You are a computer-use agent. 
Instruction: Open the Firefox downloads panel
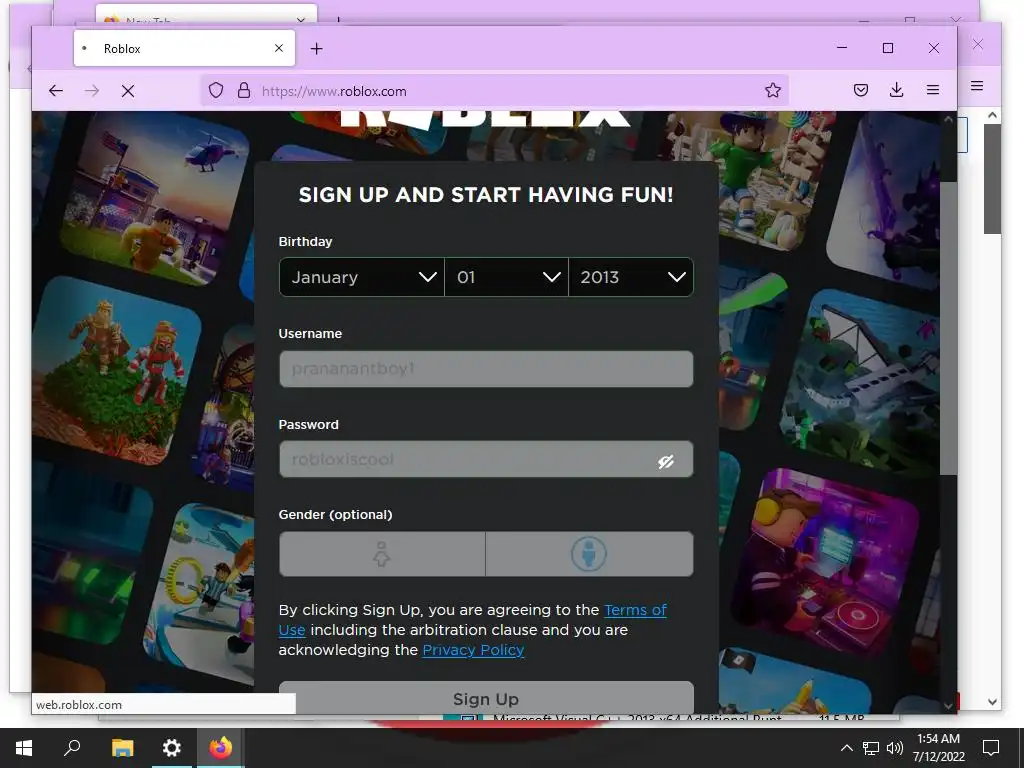point(897,90)
